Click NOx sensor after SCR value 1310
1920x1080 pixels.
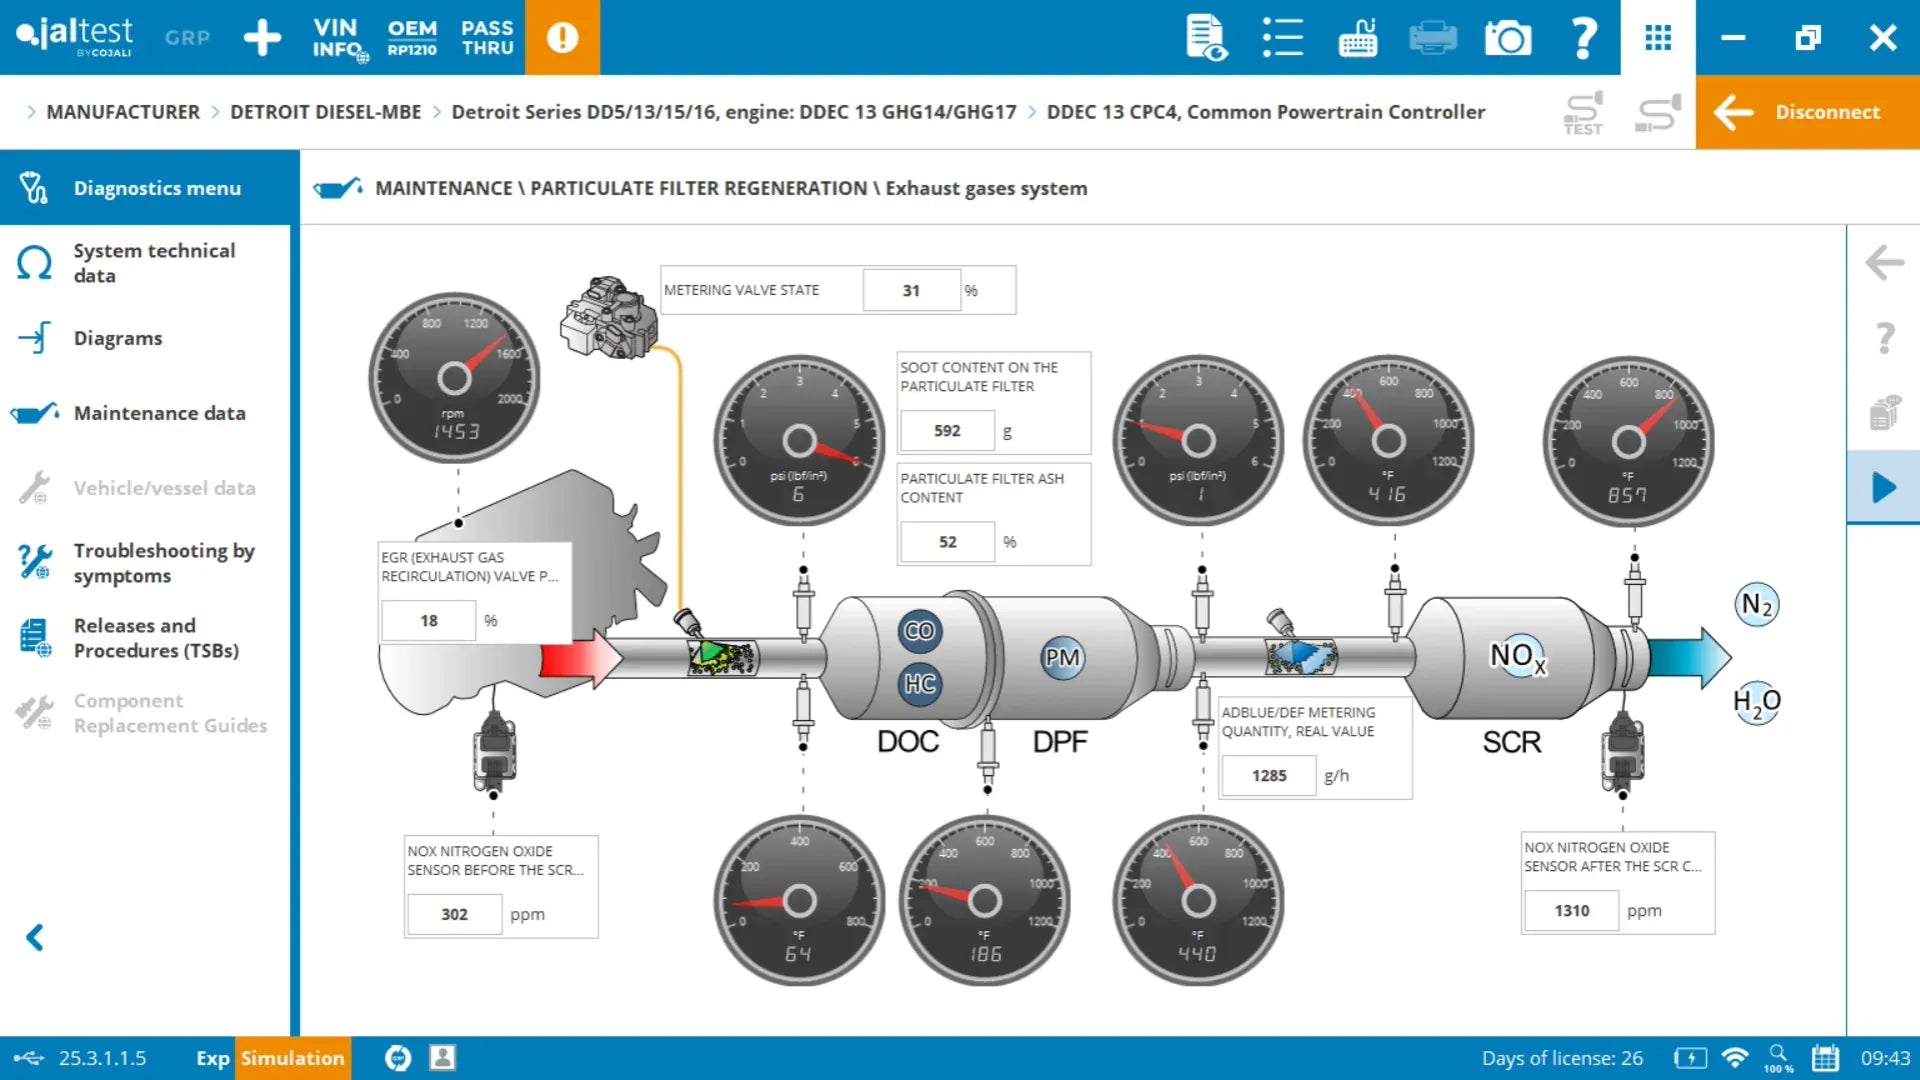[x=1571, y=910]
